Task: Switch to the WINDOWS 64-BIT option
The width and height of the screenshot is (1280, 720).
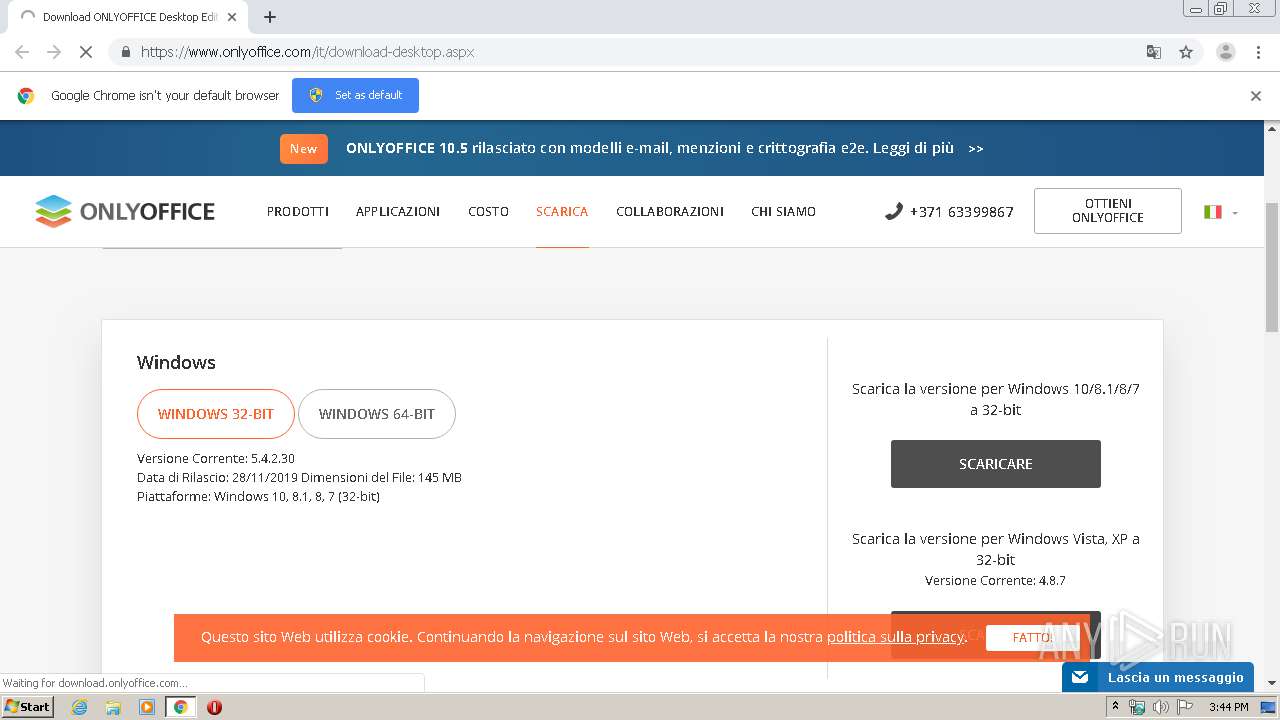Action: click(x=377, y=414)
